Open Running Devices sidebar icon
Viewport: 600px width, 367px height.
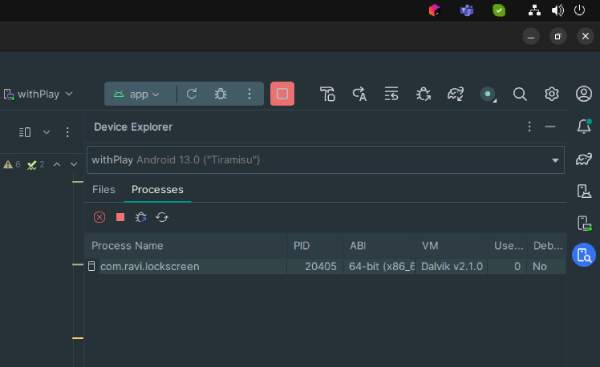pyautogui.click(x=584, y=223)
